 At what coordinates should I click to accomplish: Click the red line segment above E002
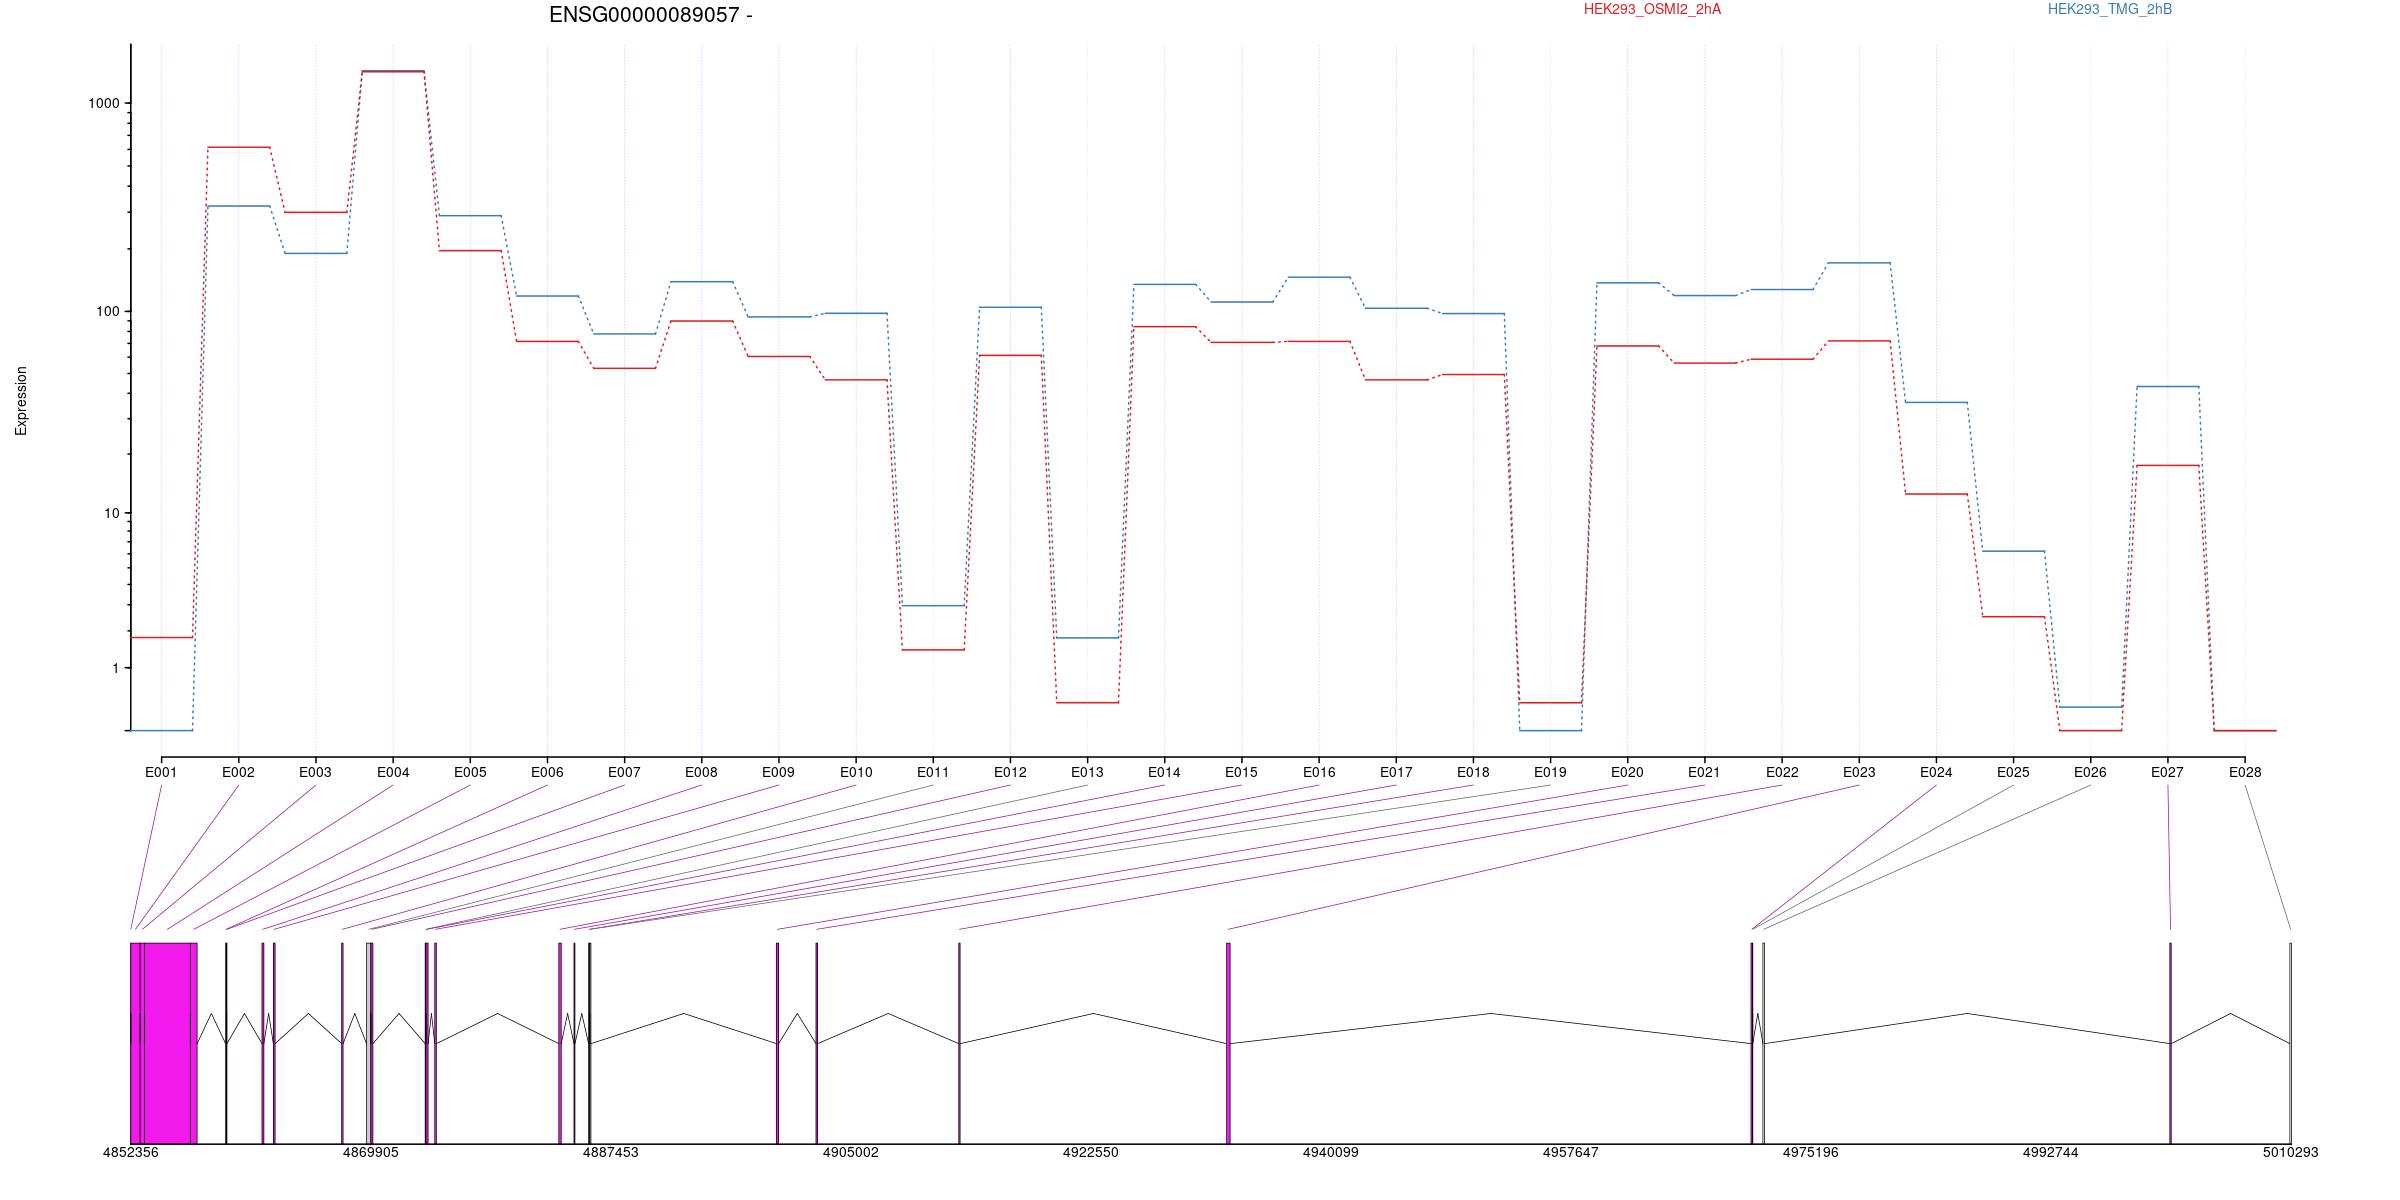(238, 147)
